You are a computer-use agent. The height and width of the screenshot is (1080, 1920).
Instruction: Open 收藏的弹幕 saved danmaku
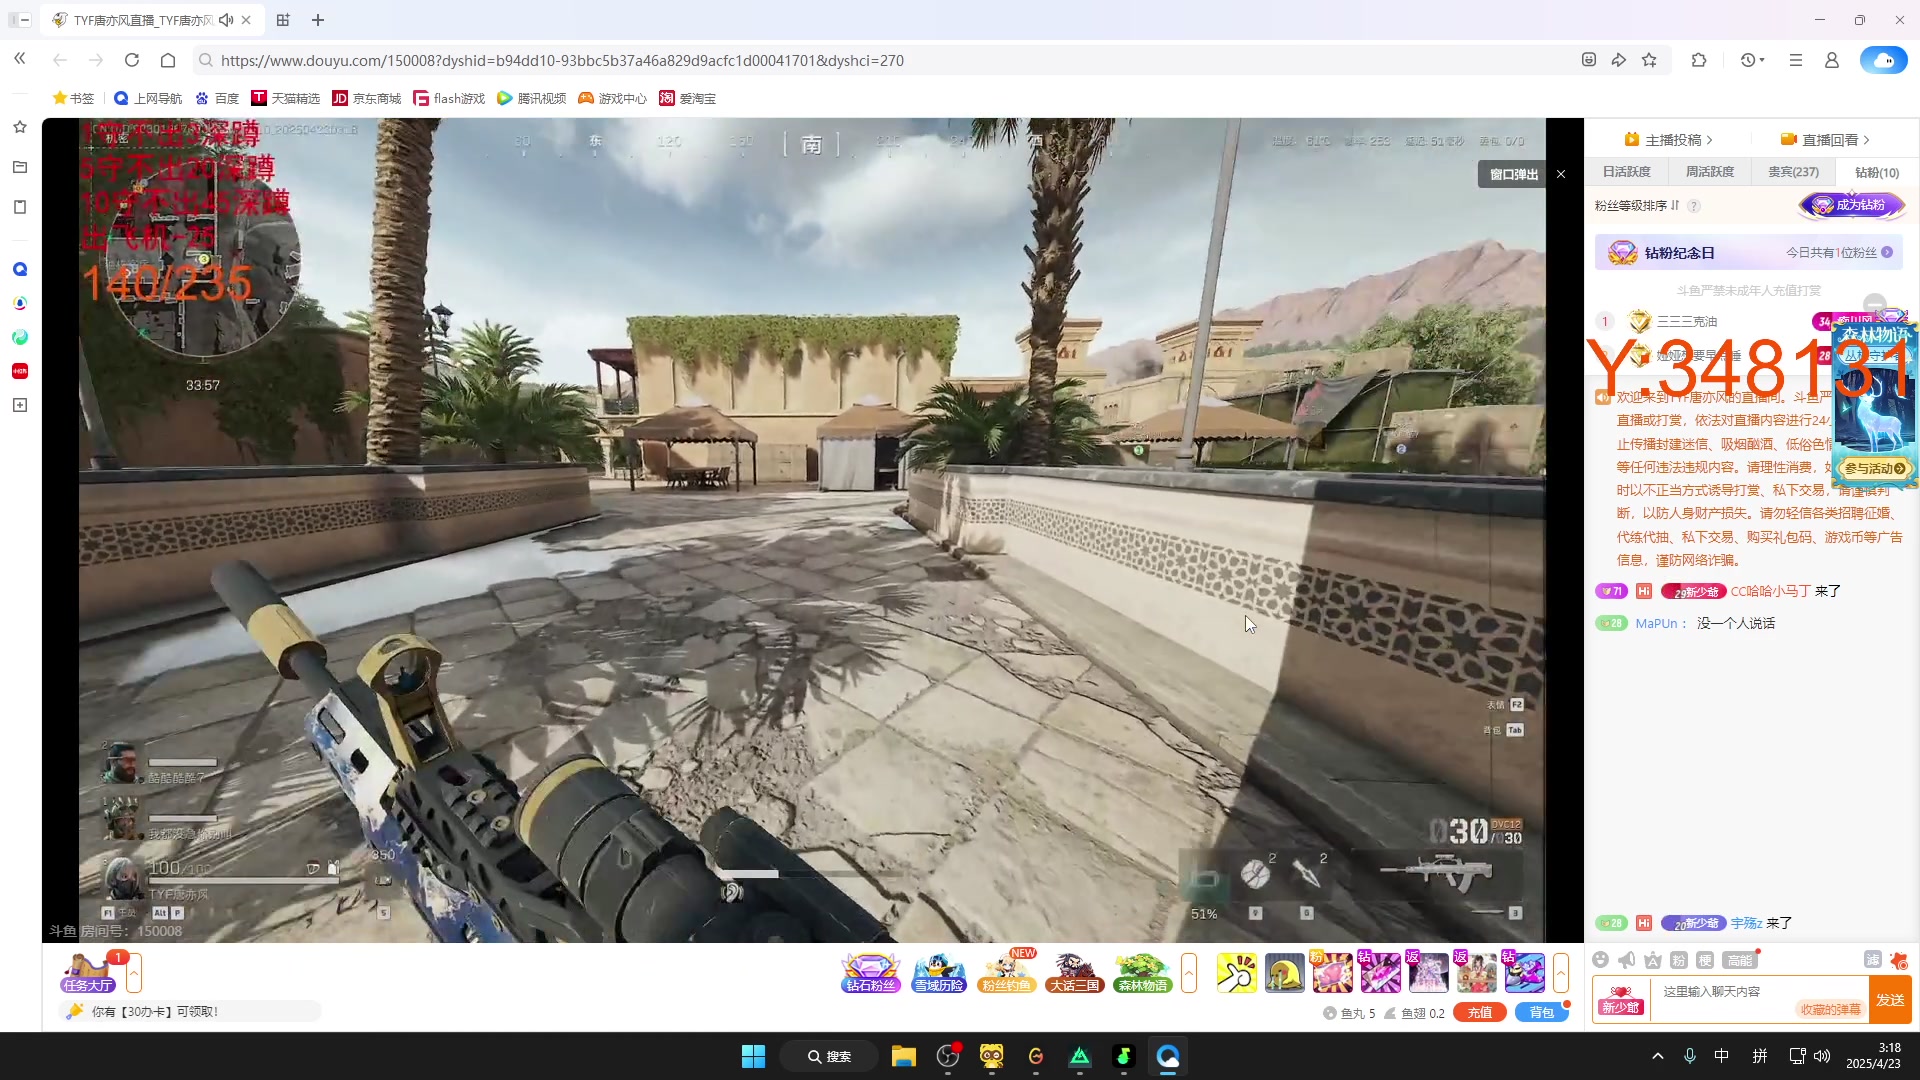point(1830,1010)
